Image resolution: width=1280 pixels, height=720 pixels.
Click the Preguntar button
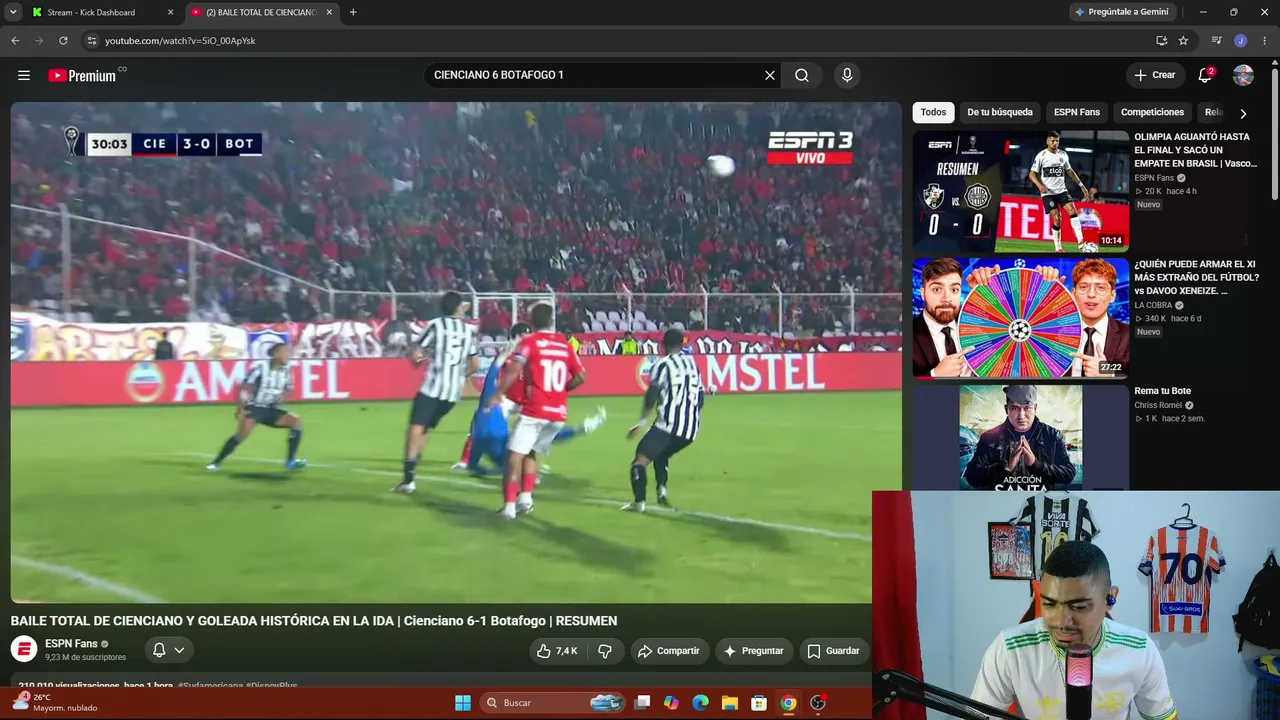point(753,651)
